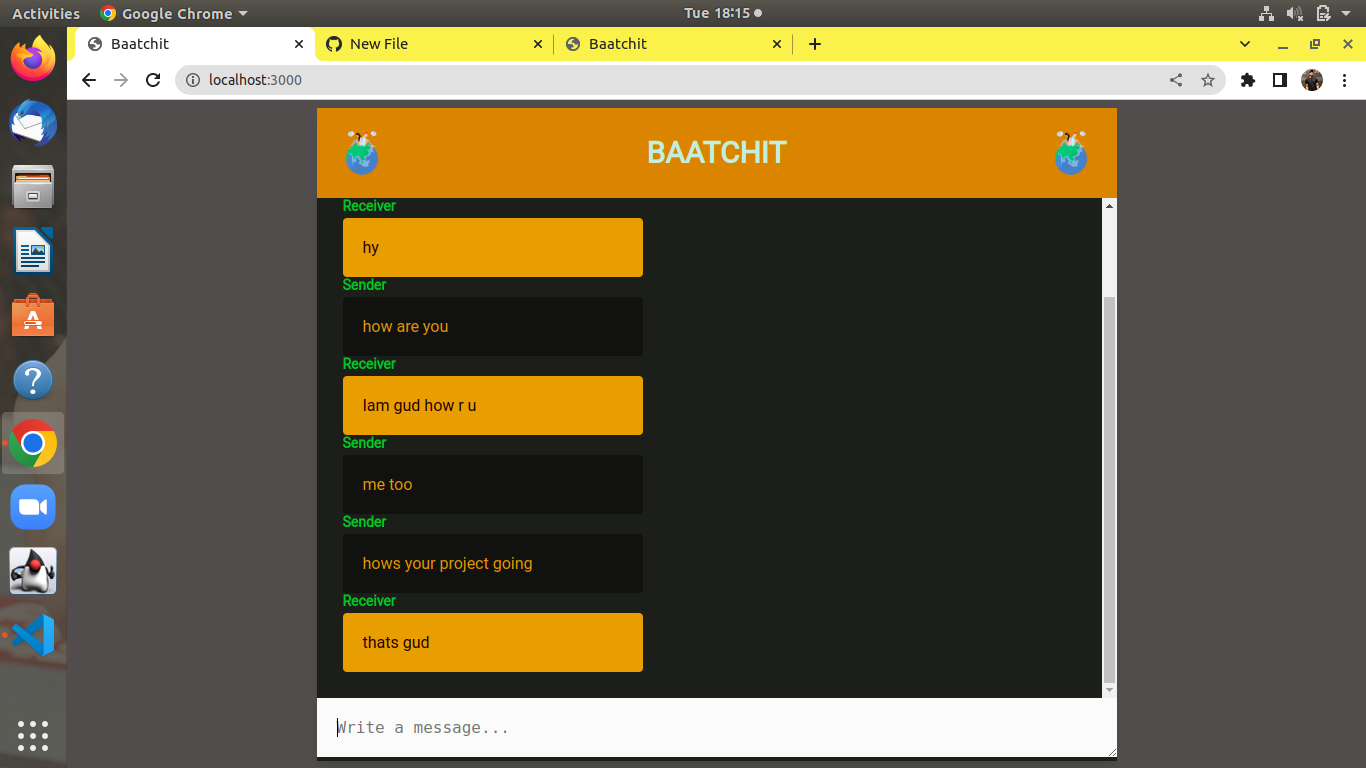Open Chrome's three-dot menu
The height and width of the screenshot is (768, 1366).
pos(1345,80)
